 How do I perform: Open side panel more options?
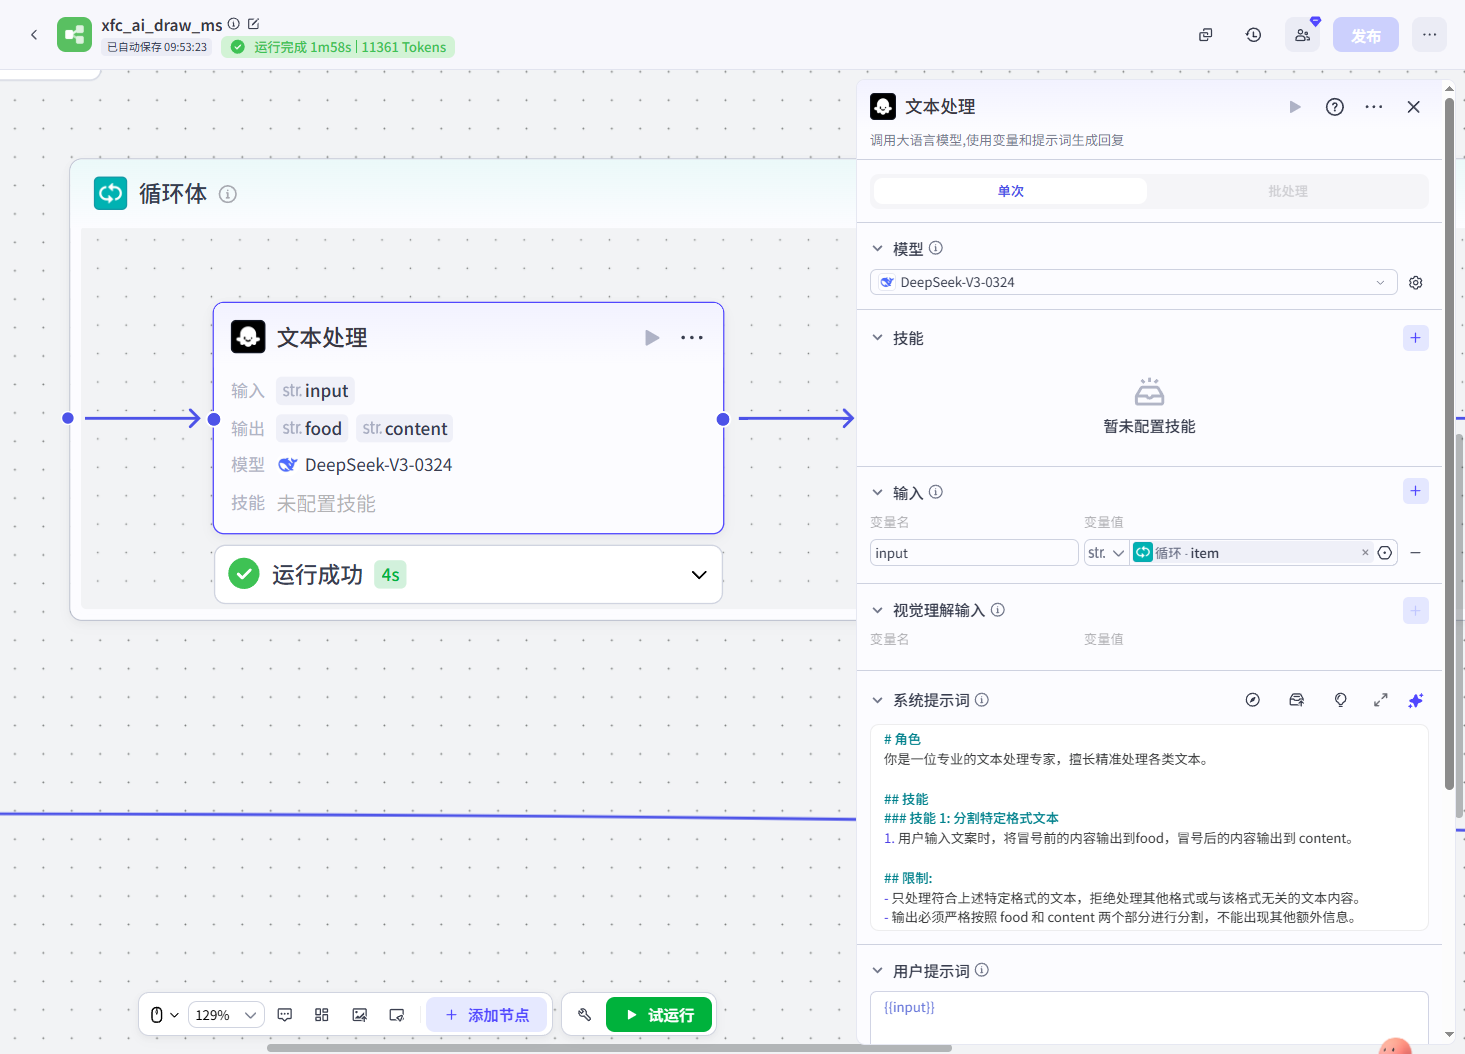click(x=1374, y=107)
